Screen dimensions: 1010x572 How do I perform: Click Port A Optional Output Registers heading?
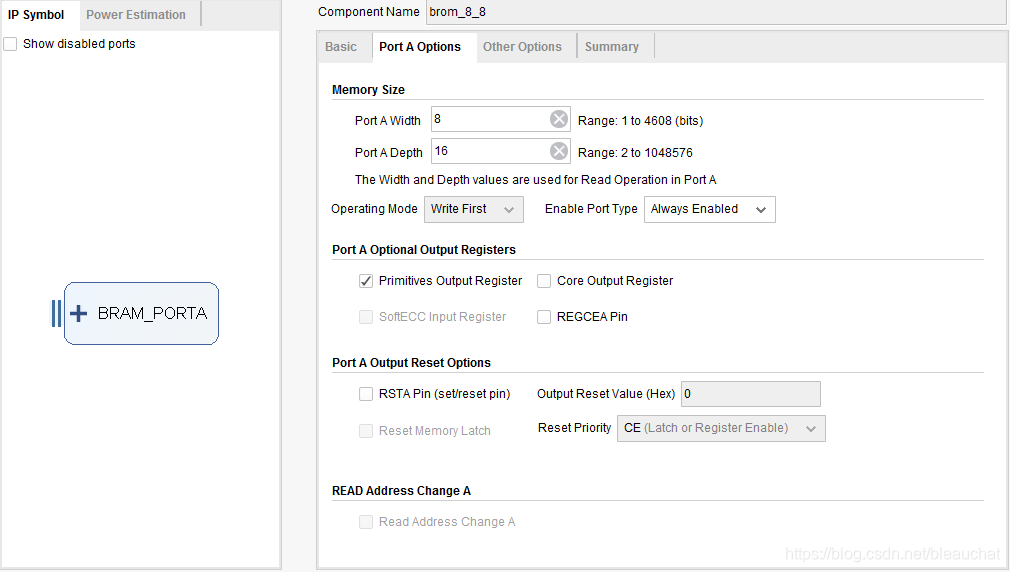pos(424,250)
